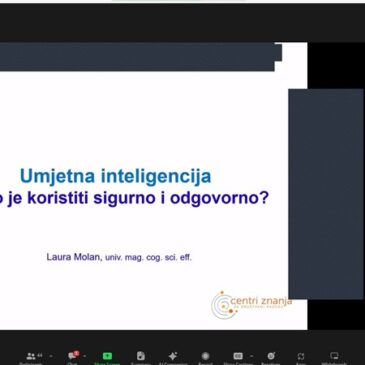Expand the caret next to Participants
Viewport: 365px width, 365px height.
pos(51,356)
